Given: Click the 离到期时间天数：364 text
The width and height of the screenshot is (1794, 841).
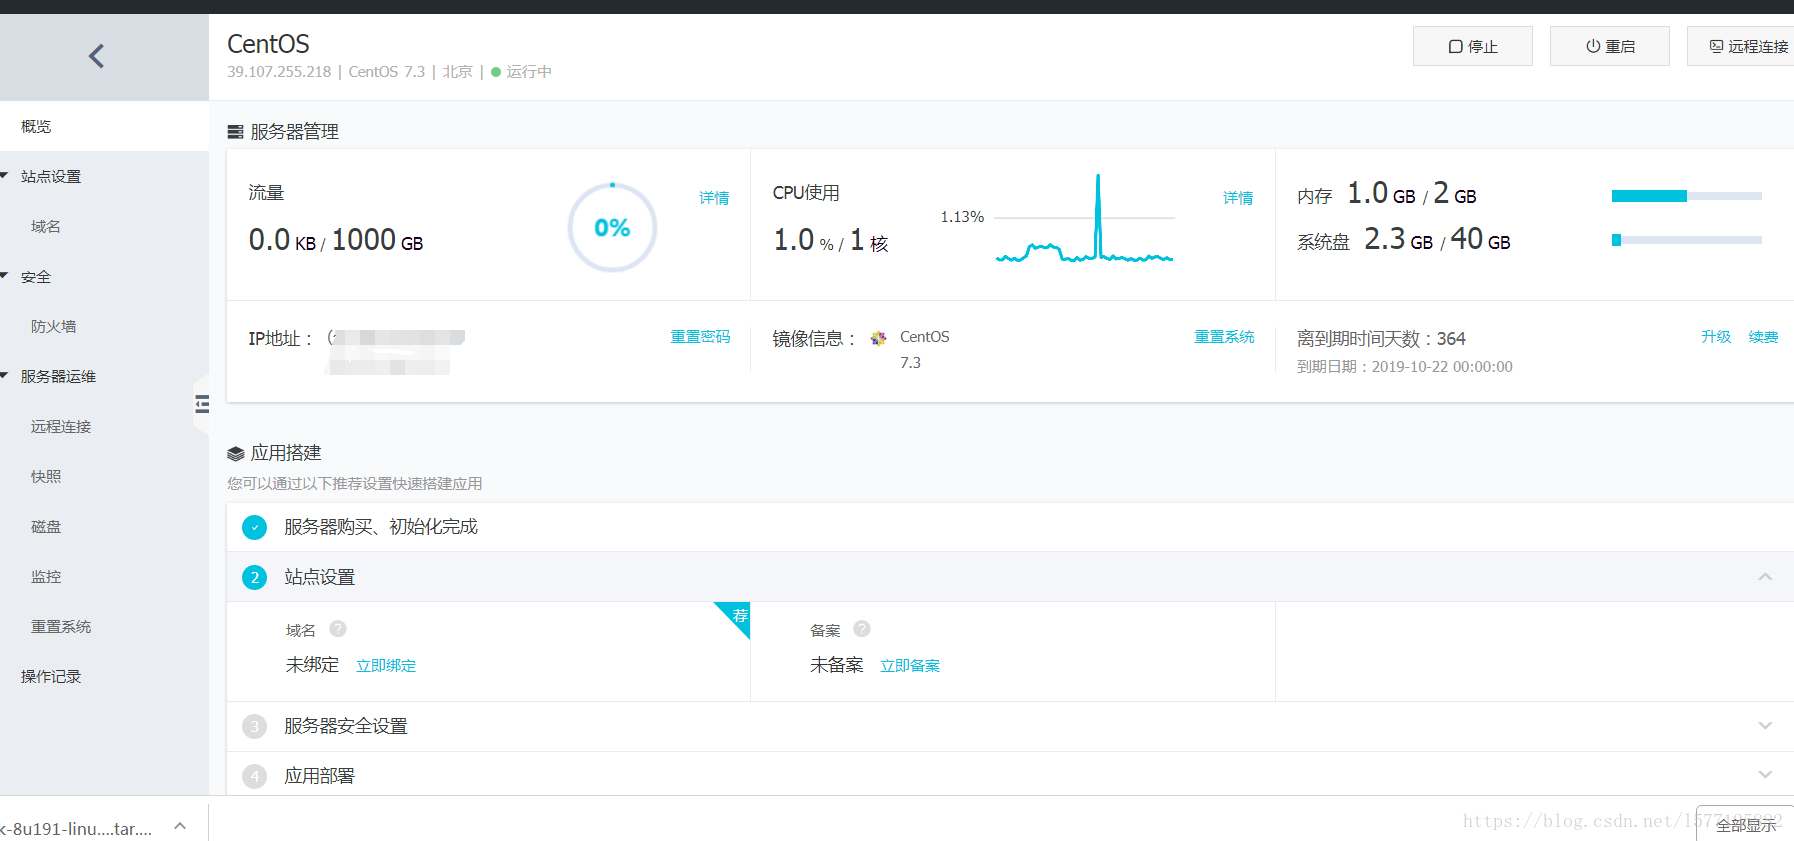Looking at the screenshot, I should tap(1381, 339).
